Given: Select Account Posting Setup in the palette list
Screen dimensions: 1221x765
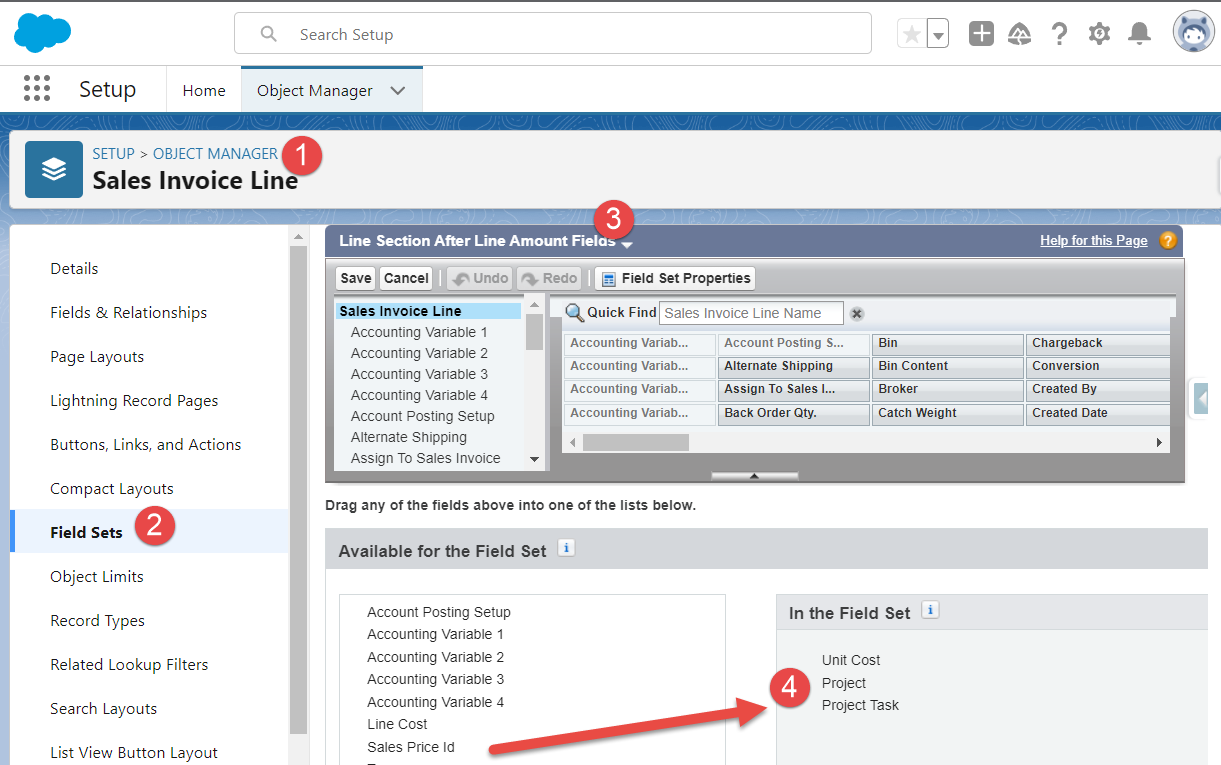Looking at the screenshot, I should (x=423, y=416).
